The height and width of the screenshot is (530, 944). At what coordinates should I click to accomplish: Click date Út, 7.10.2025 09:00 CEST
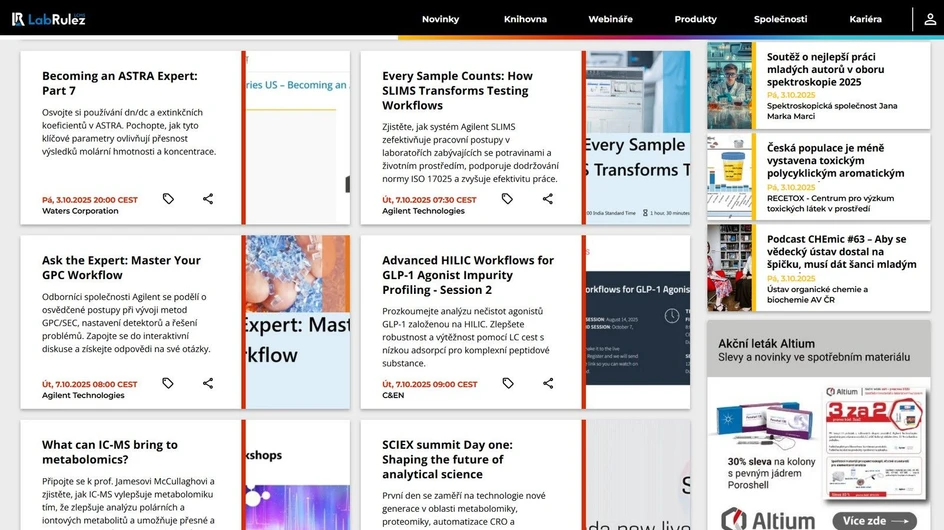click(x=430, y=384)
